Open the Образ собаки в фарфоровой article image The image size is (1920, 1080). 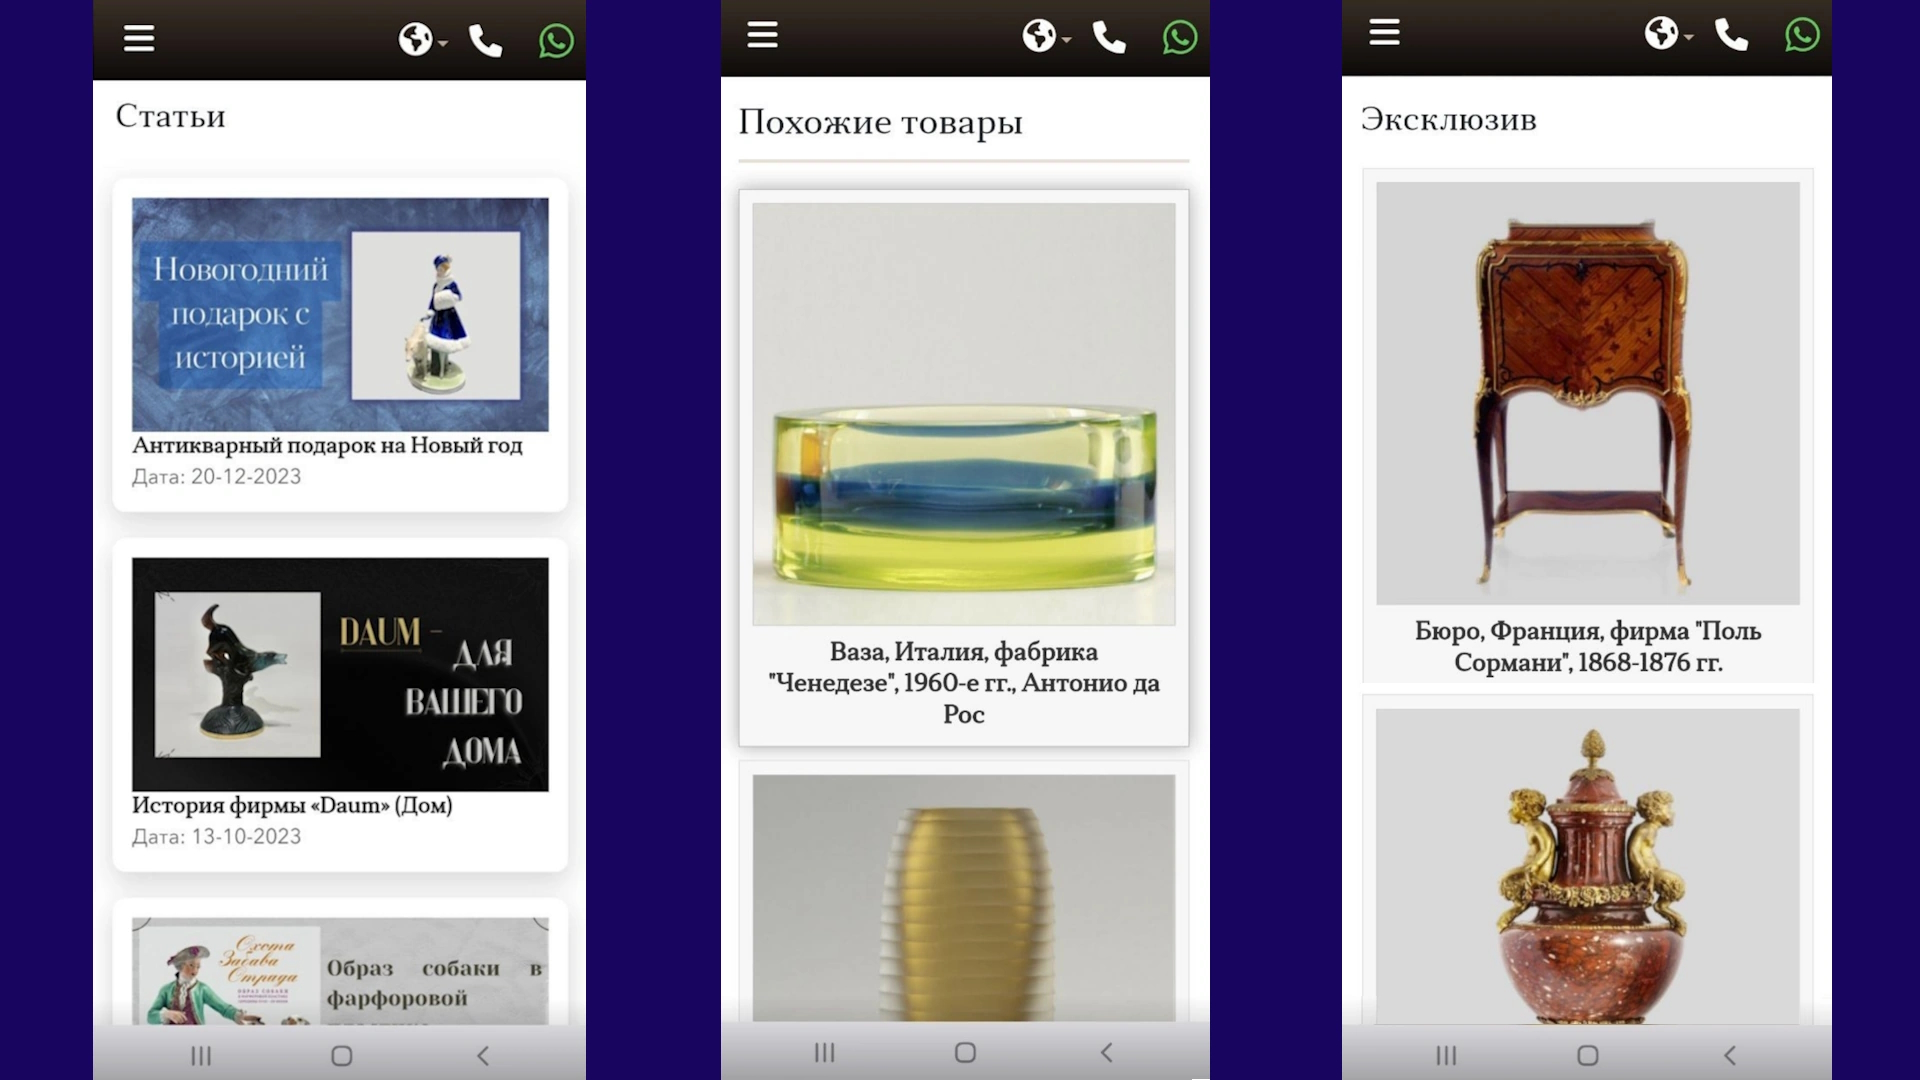[340, 971]
